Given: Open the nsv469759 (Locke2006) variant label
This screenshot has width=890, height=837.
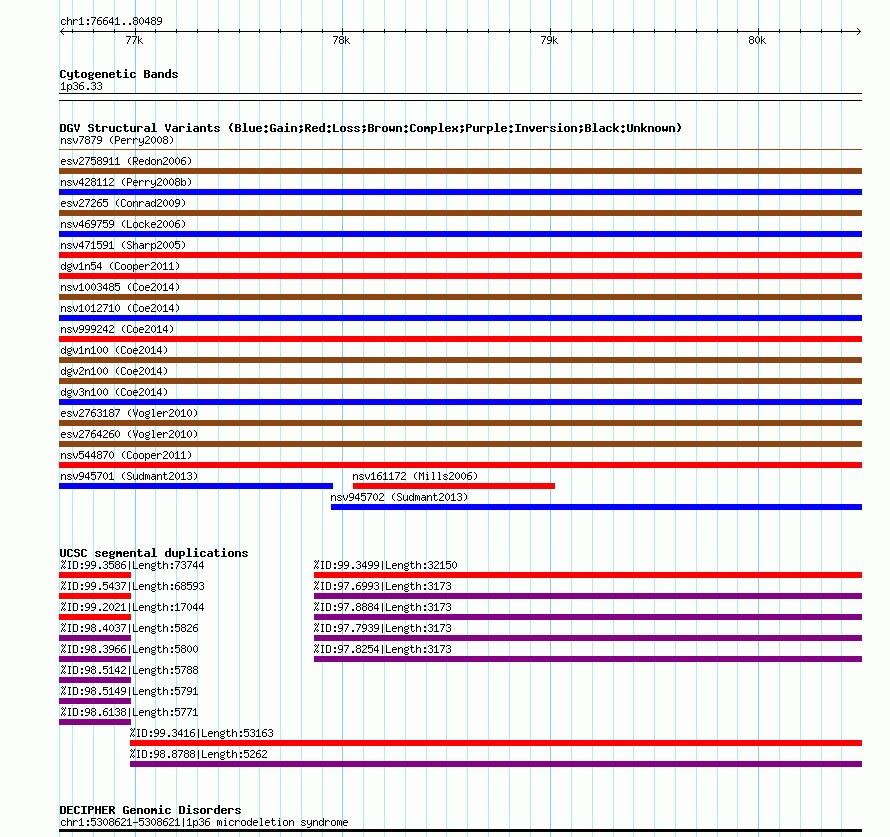Looking at the screenshot, I should tap(123, 224).
